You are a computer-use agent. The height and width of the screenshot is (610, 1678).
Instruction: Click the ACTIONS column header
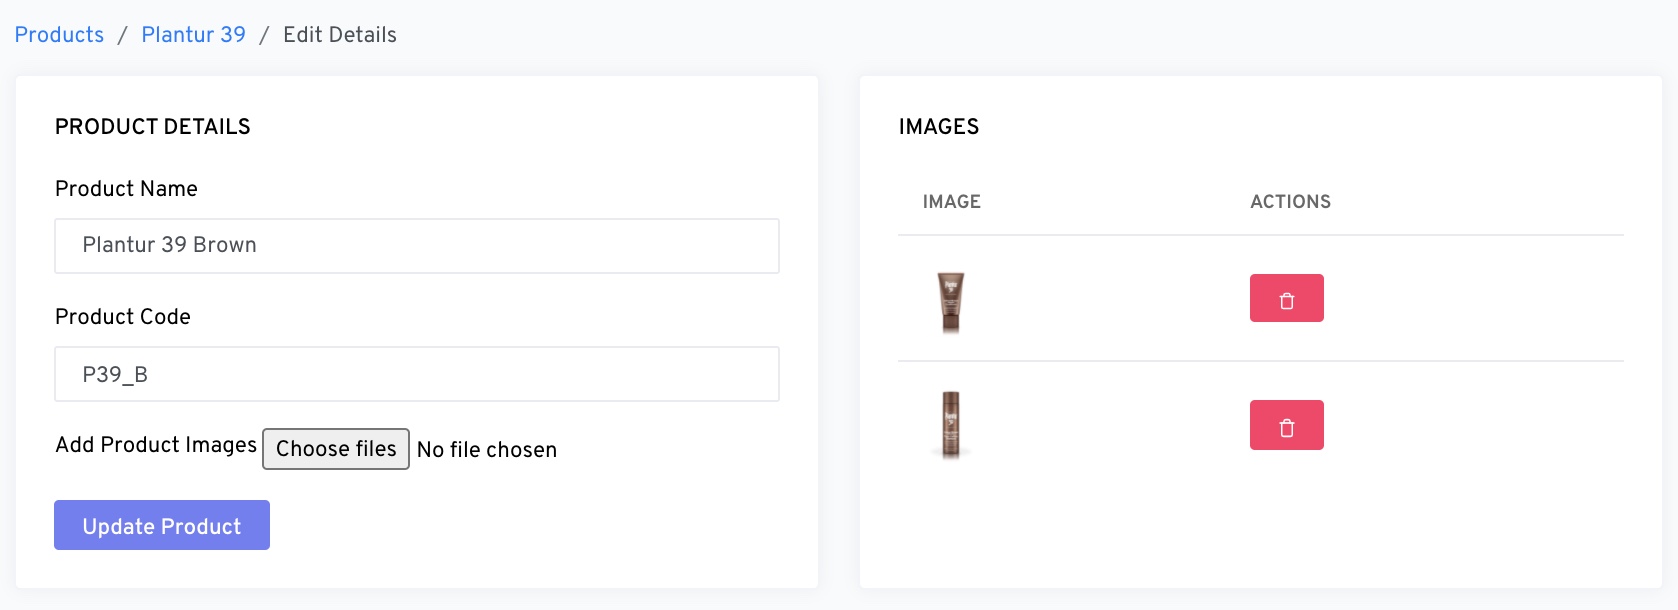[1290, 202]
